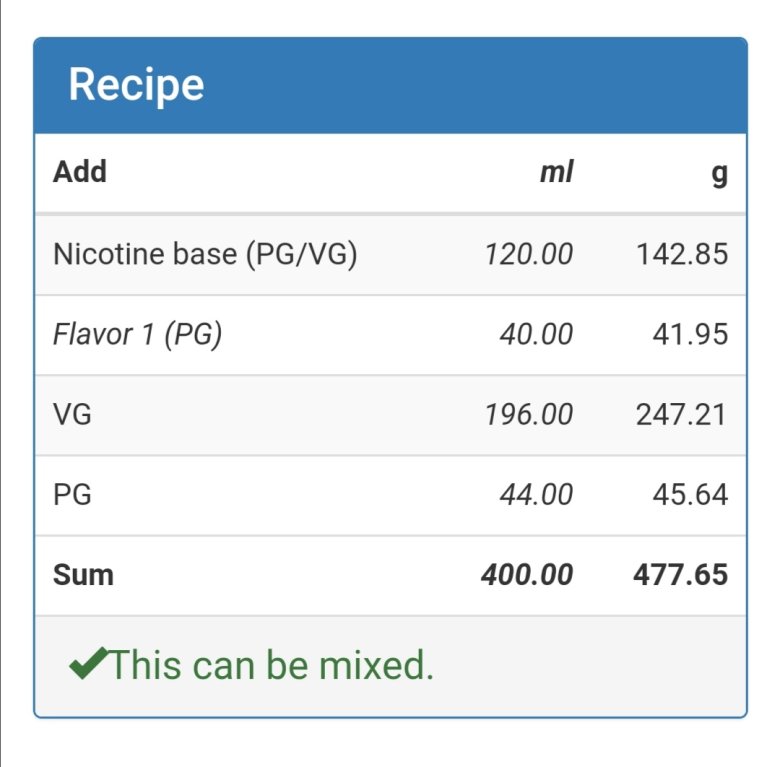Screen dimensions: 780x767
Task: Click the 477.65 total grams value
Action: (x=681, y=575)
